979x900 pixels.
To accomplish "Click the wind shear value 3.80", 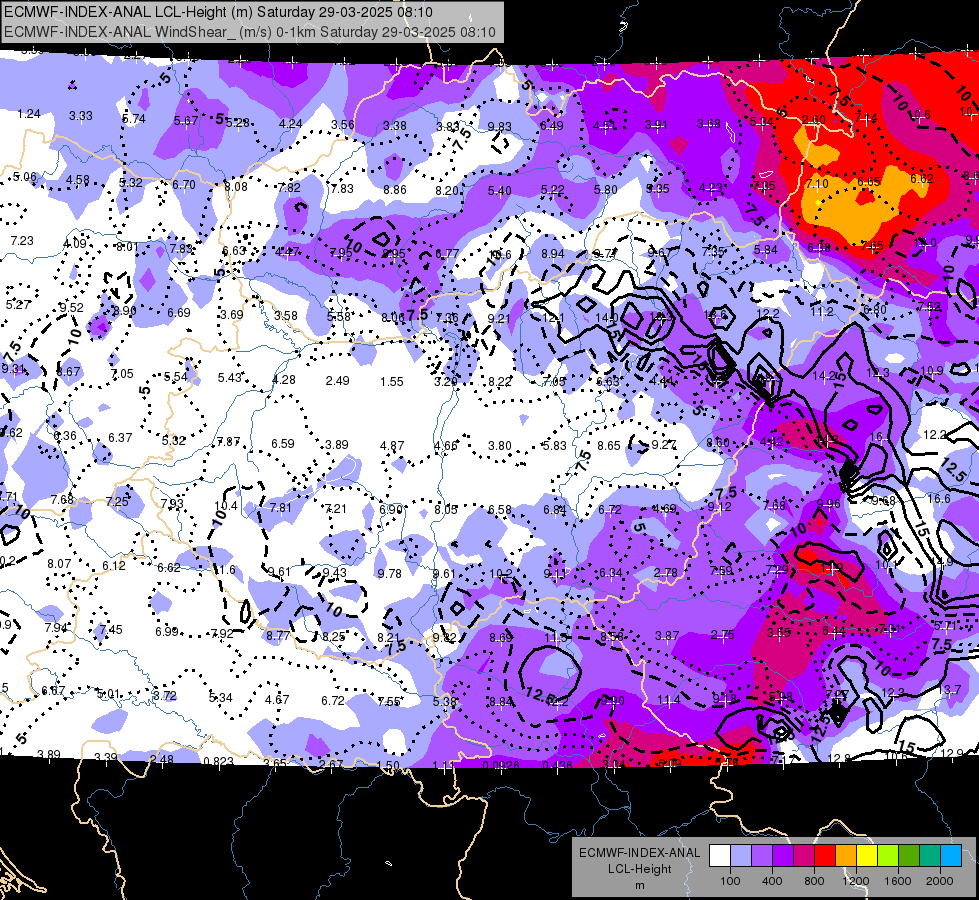I will (x=499, y=446).
